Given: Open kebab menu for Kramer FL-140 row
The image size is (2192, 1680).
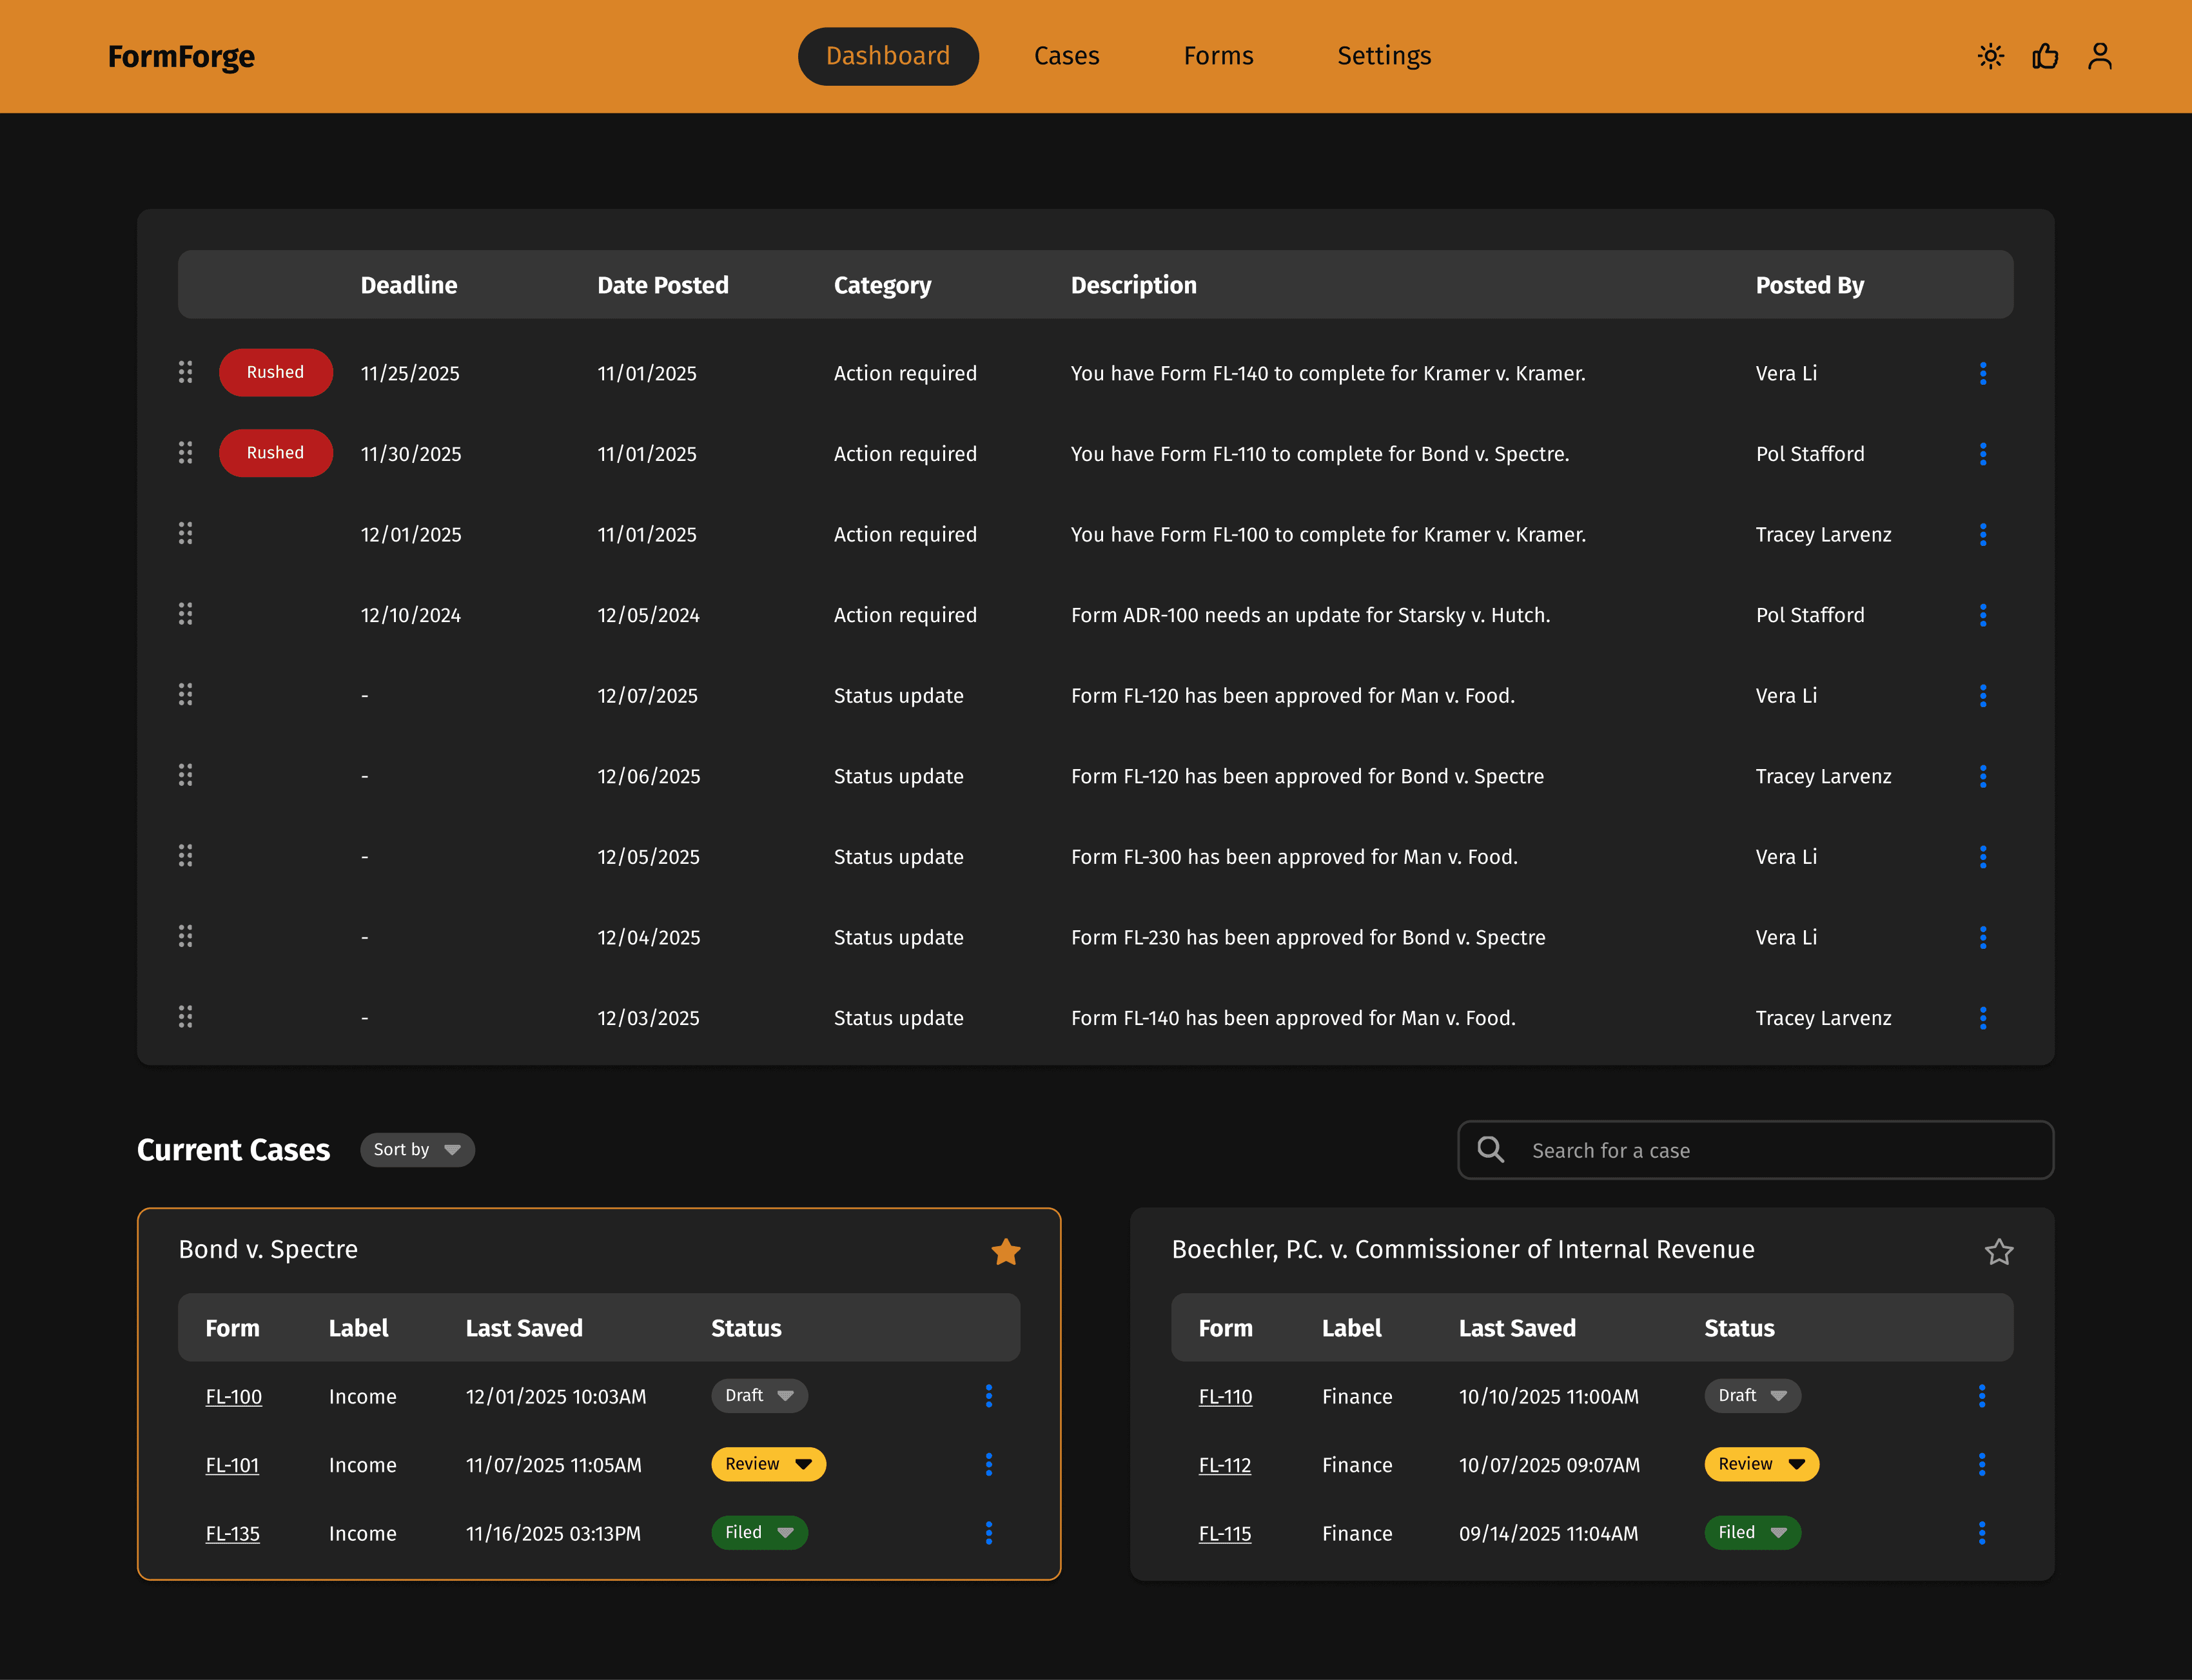Looking at the screenshot, I should (x=1982, y=373).
